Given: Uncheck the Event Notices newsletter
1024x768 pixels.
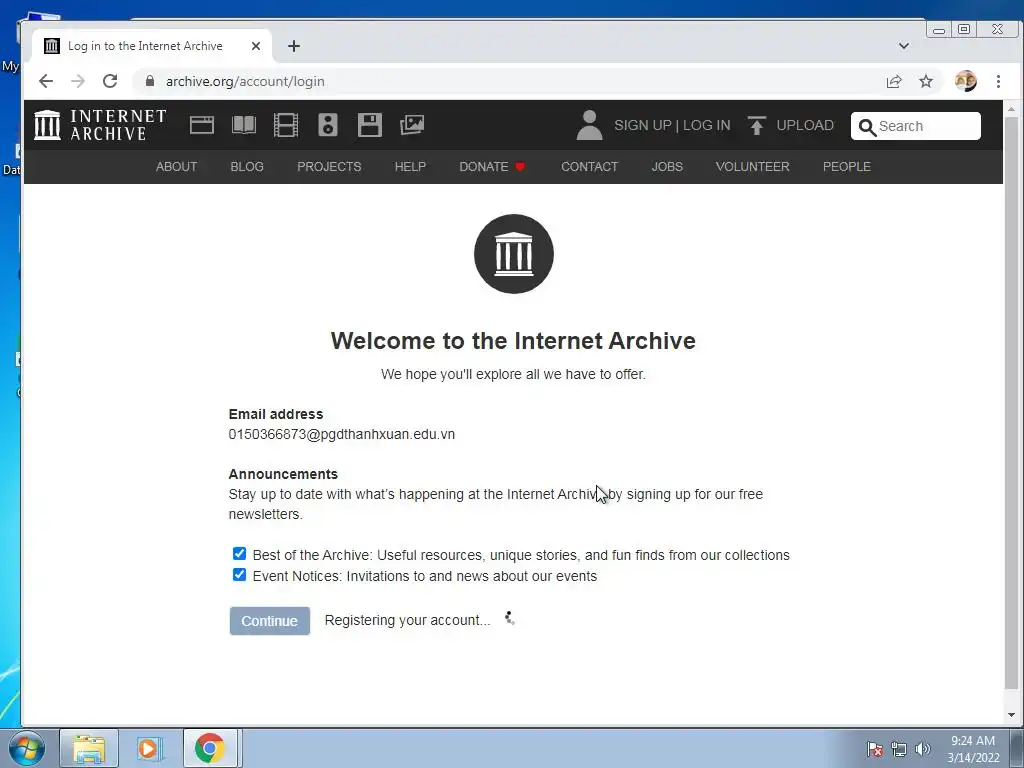Looking at the screenshot, I should pos(240,575).
